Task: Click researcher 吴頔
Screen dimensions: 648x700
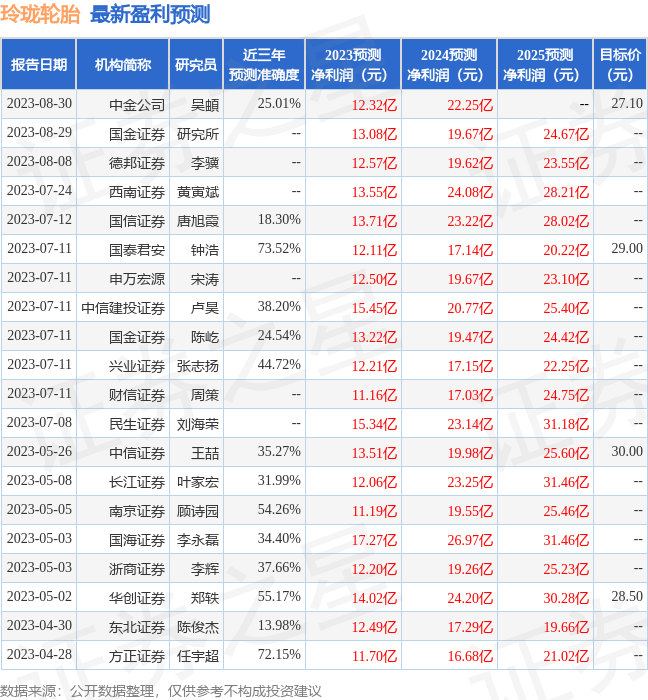Action: [205, 105]
